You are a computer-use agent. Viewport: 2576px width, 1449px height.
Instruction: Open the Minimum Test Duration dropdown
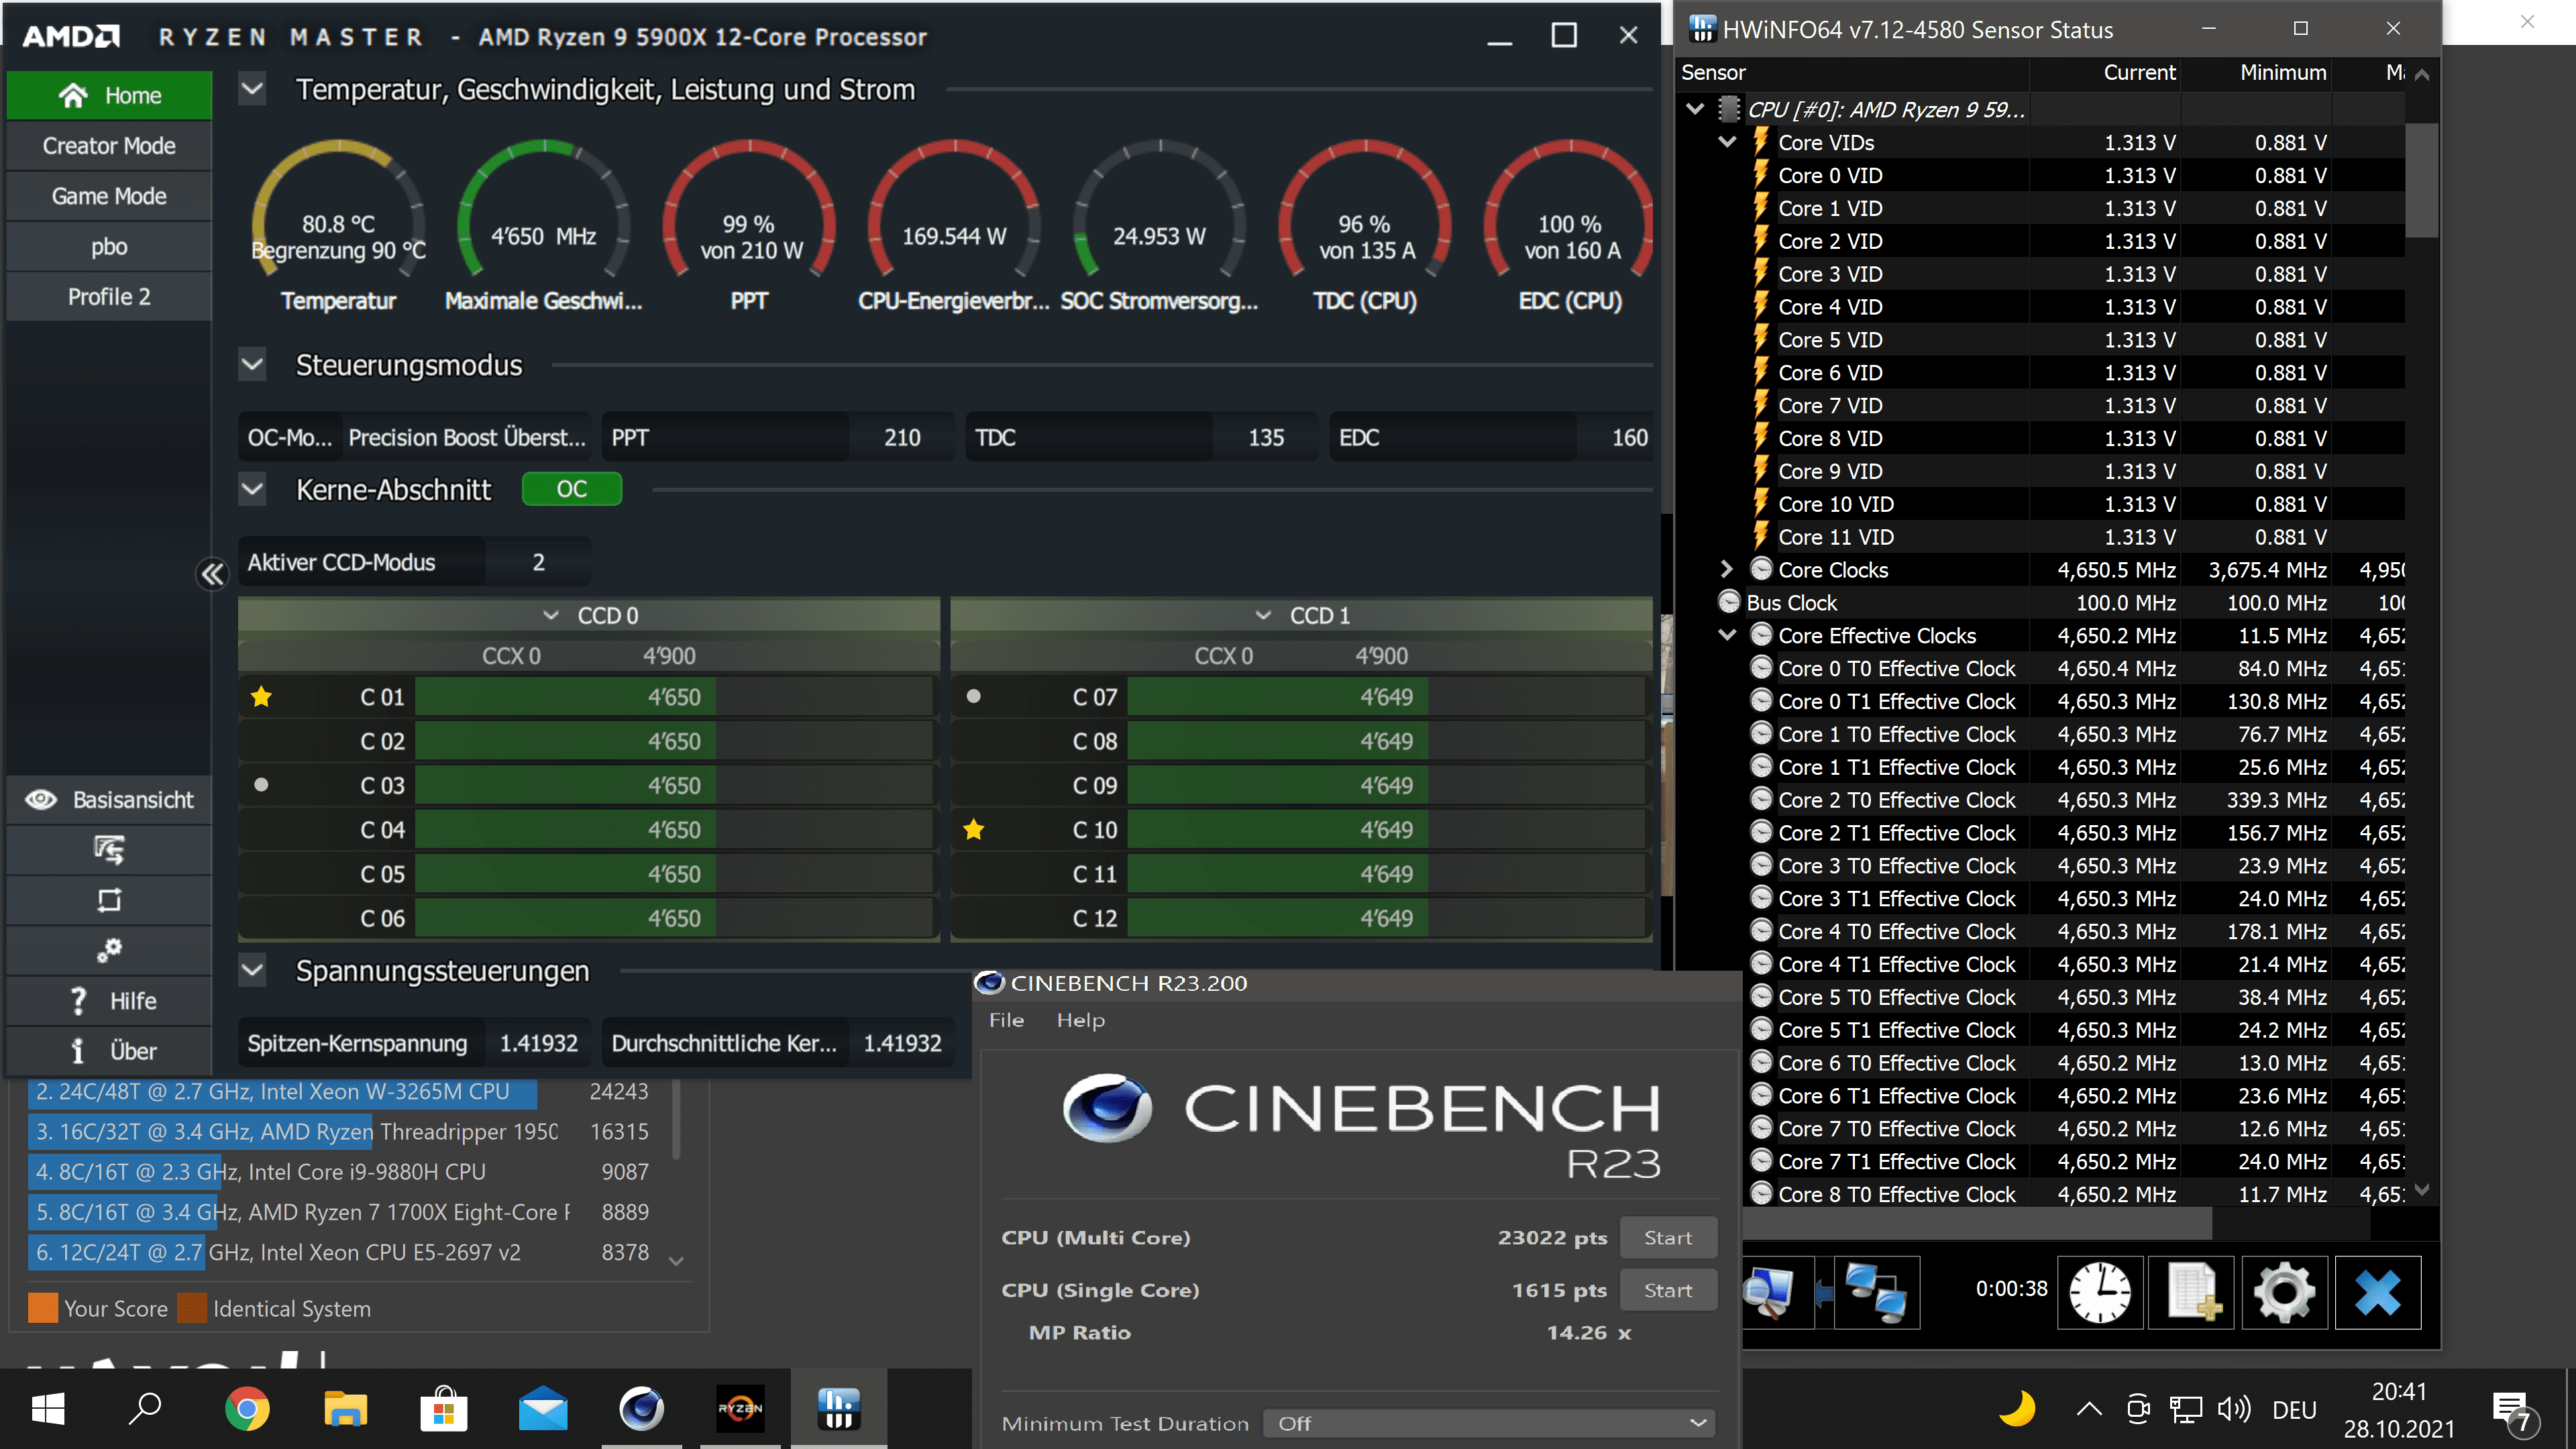click(1489, 1423)
